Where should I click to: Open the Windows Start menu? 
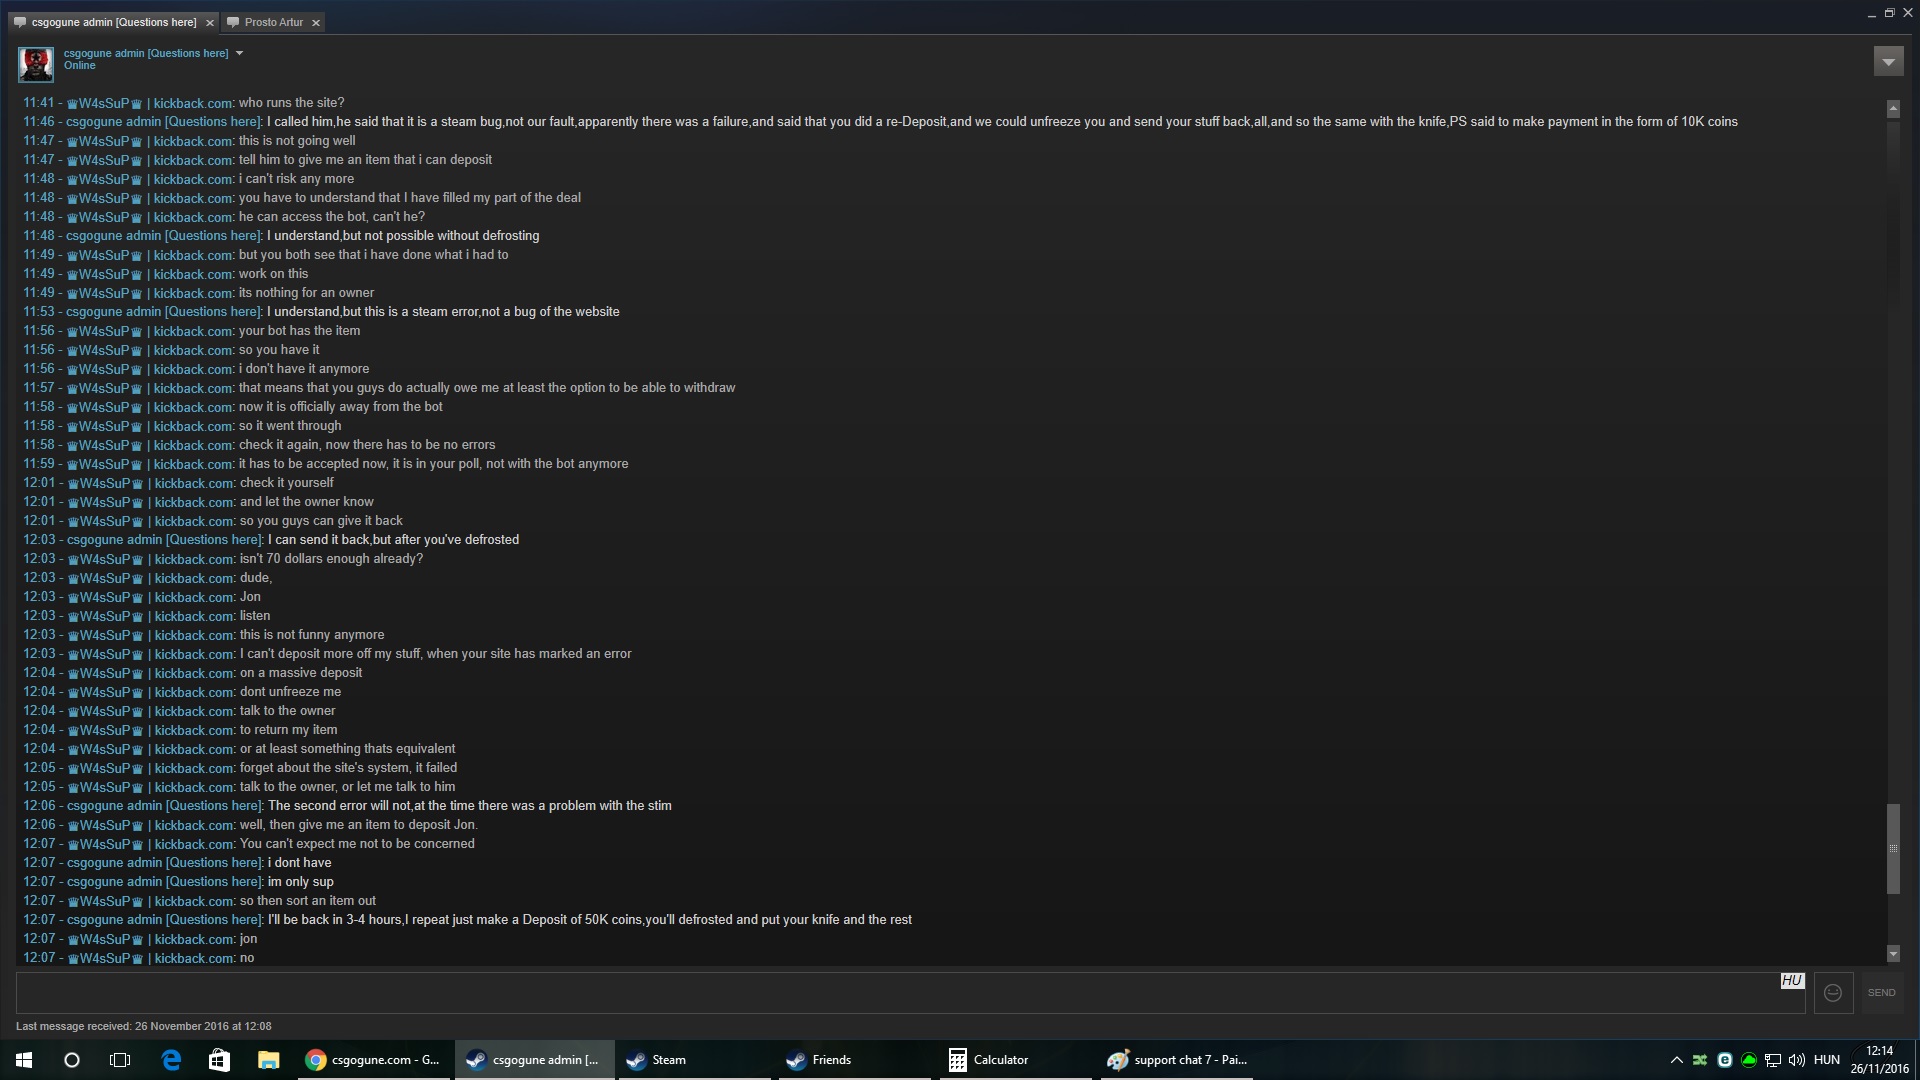tap(24, 1060)
